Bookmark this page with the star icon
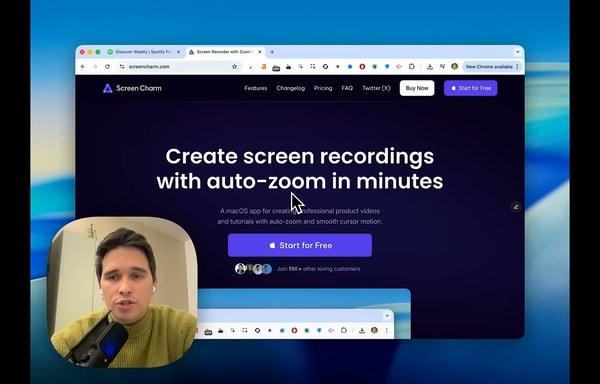Screen dimensions: 600x384 click(x=235, y=67)
